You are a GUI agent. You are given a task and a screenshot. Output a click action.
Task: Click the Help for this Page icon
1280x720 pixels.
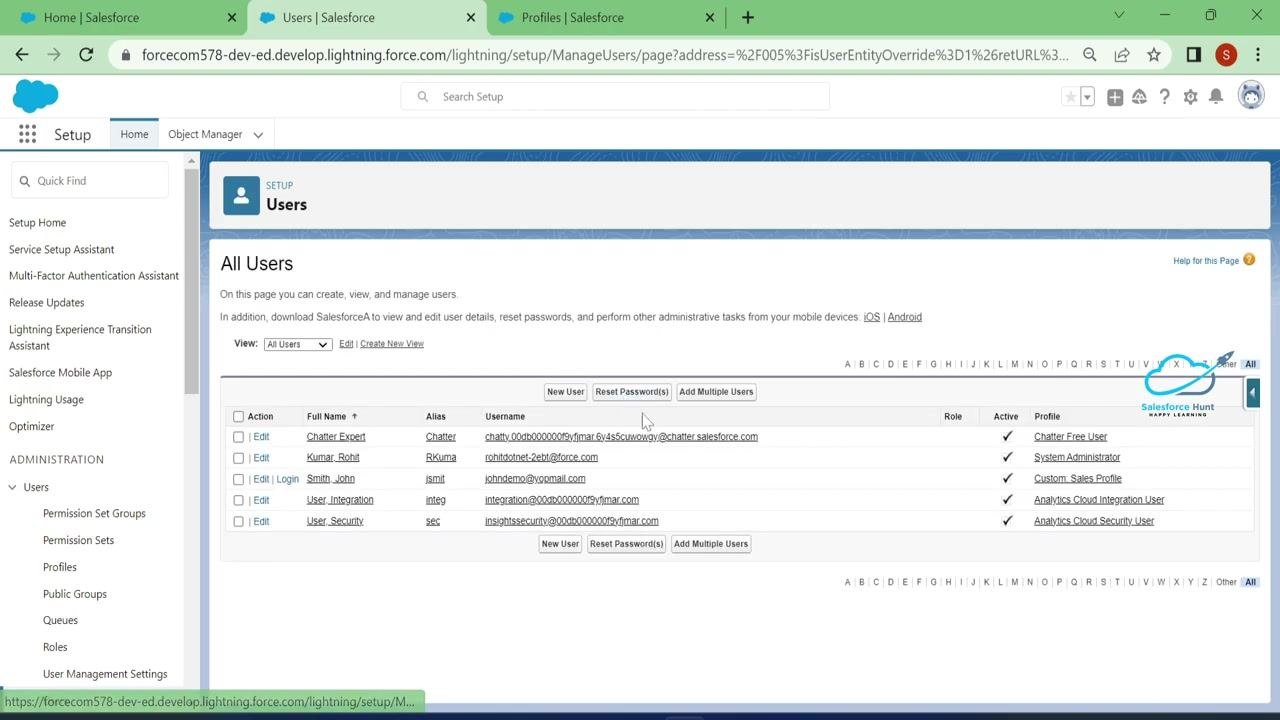point(1249,260)
